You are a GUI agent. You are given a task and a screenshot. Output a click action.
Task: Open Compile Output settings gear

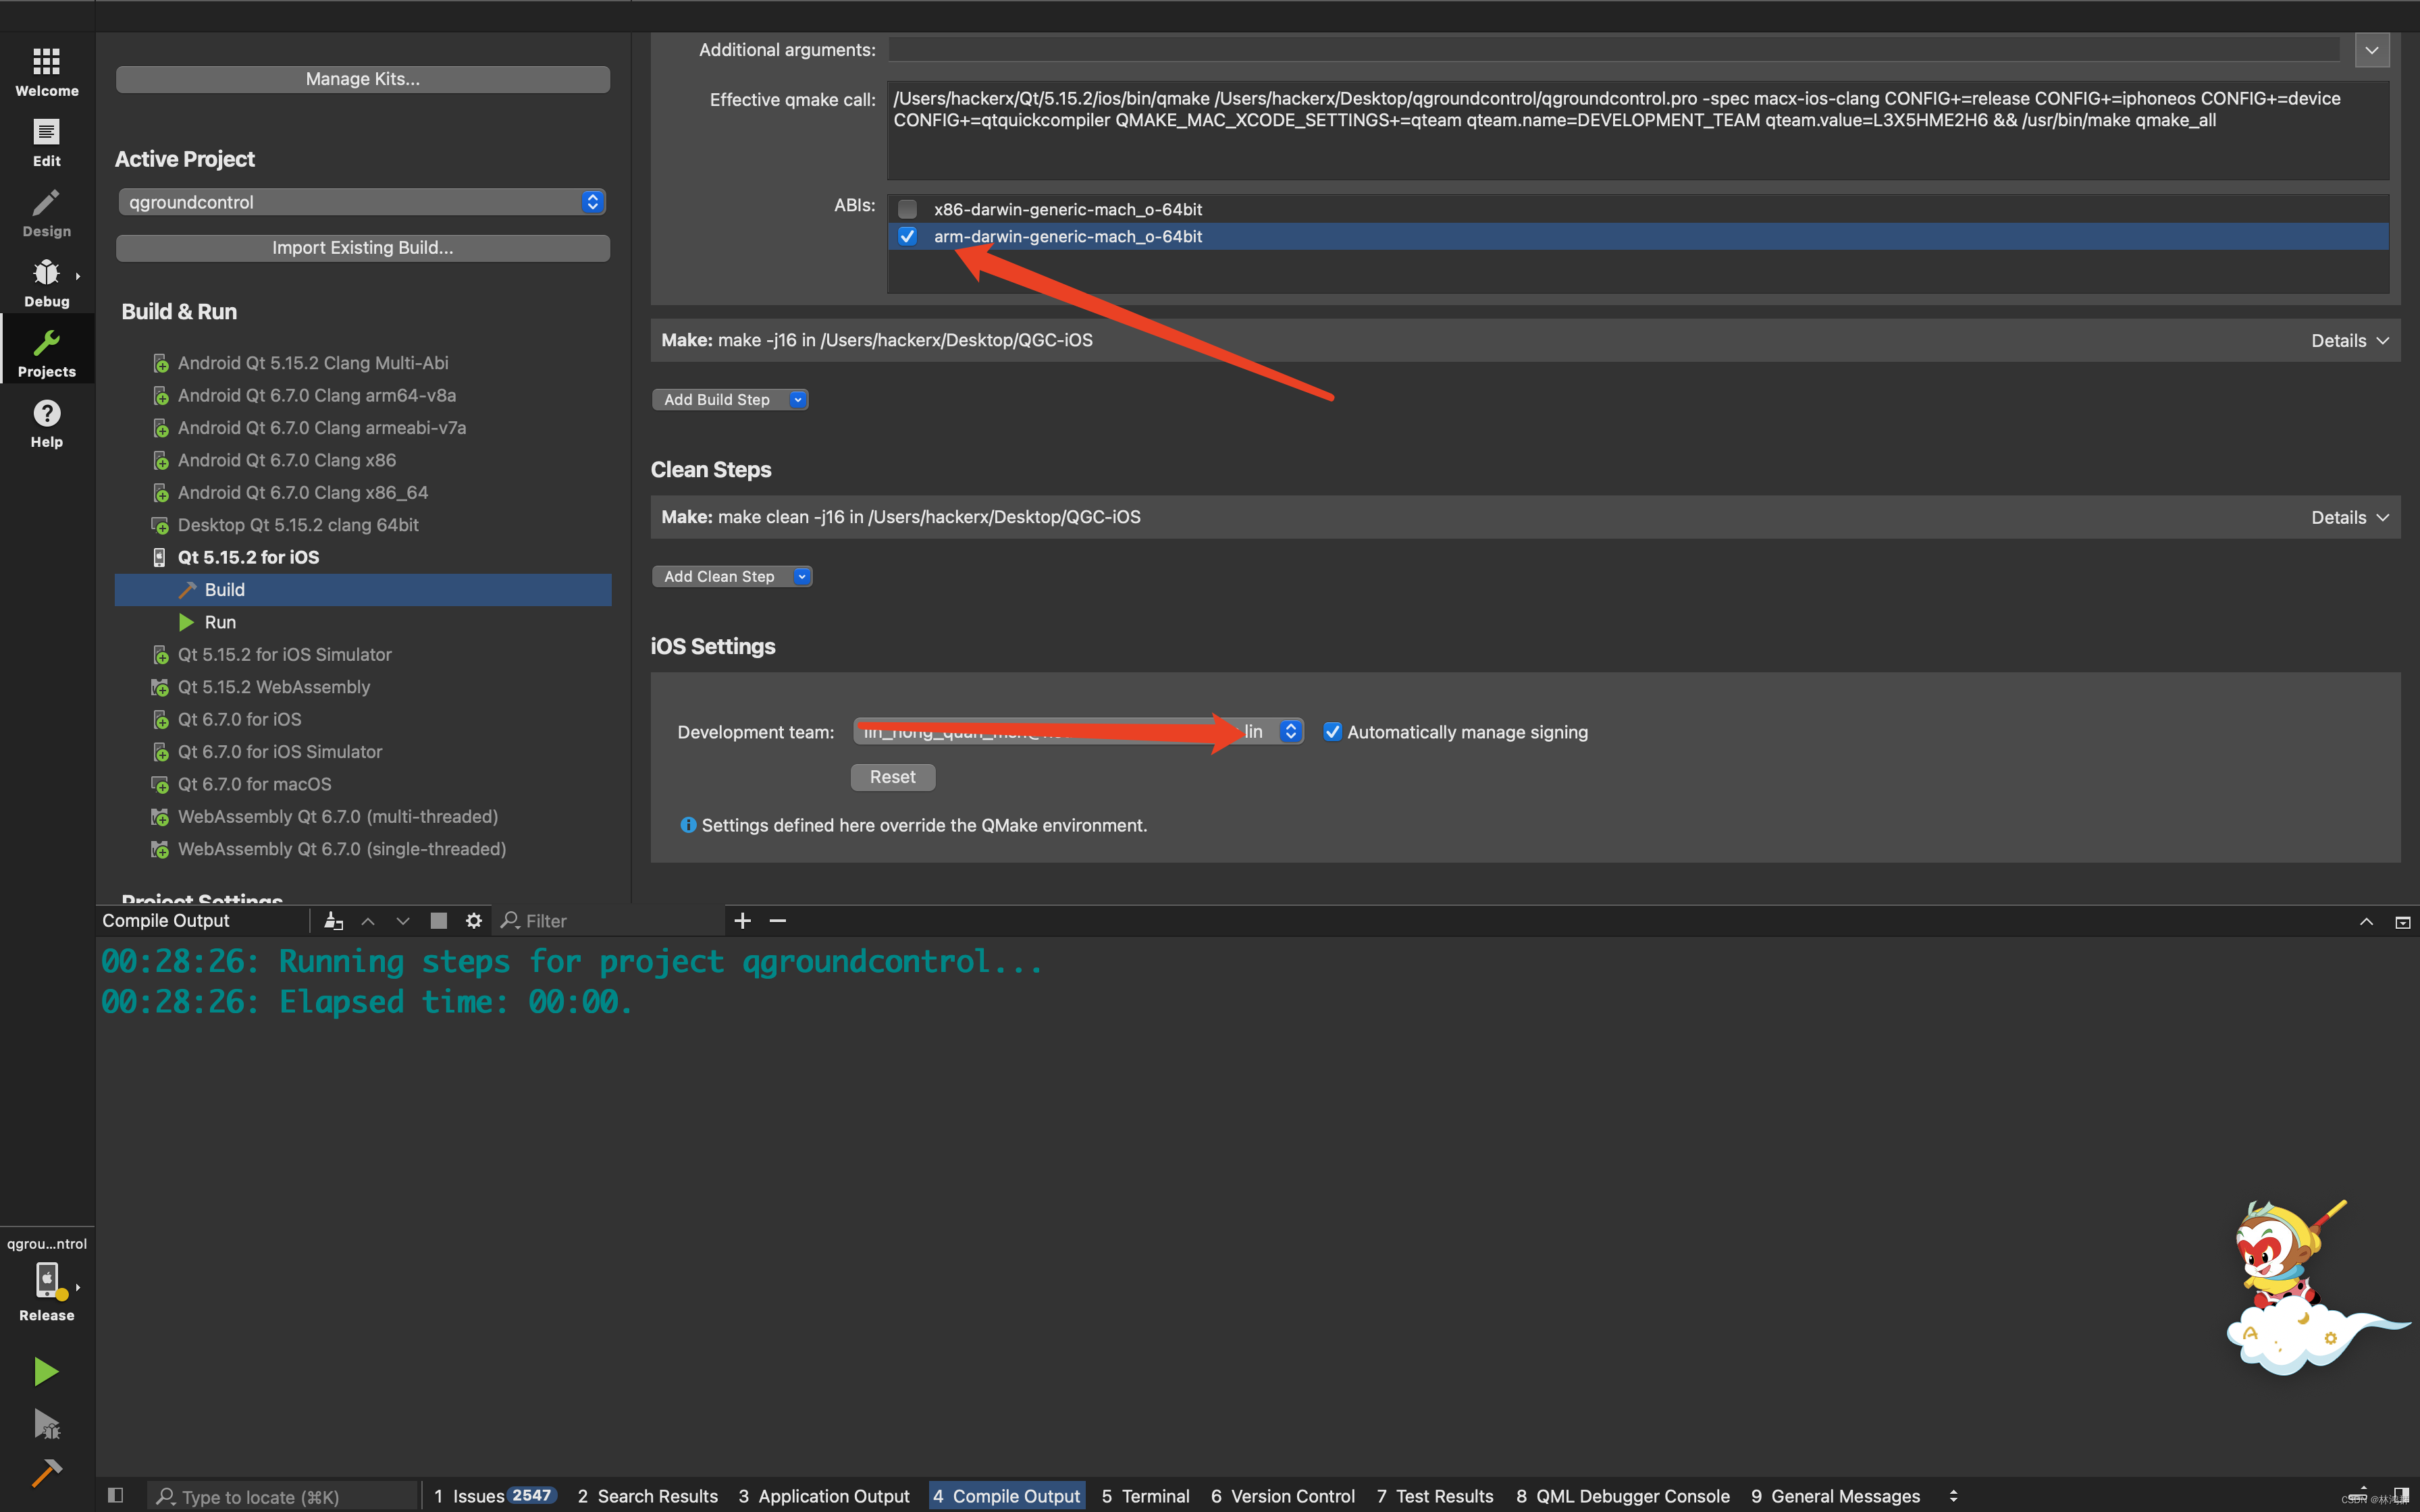tap(474, 920)
